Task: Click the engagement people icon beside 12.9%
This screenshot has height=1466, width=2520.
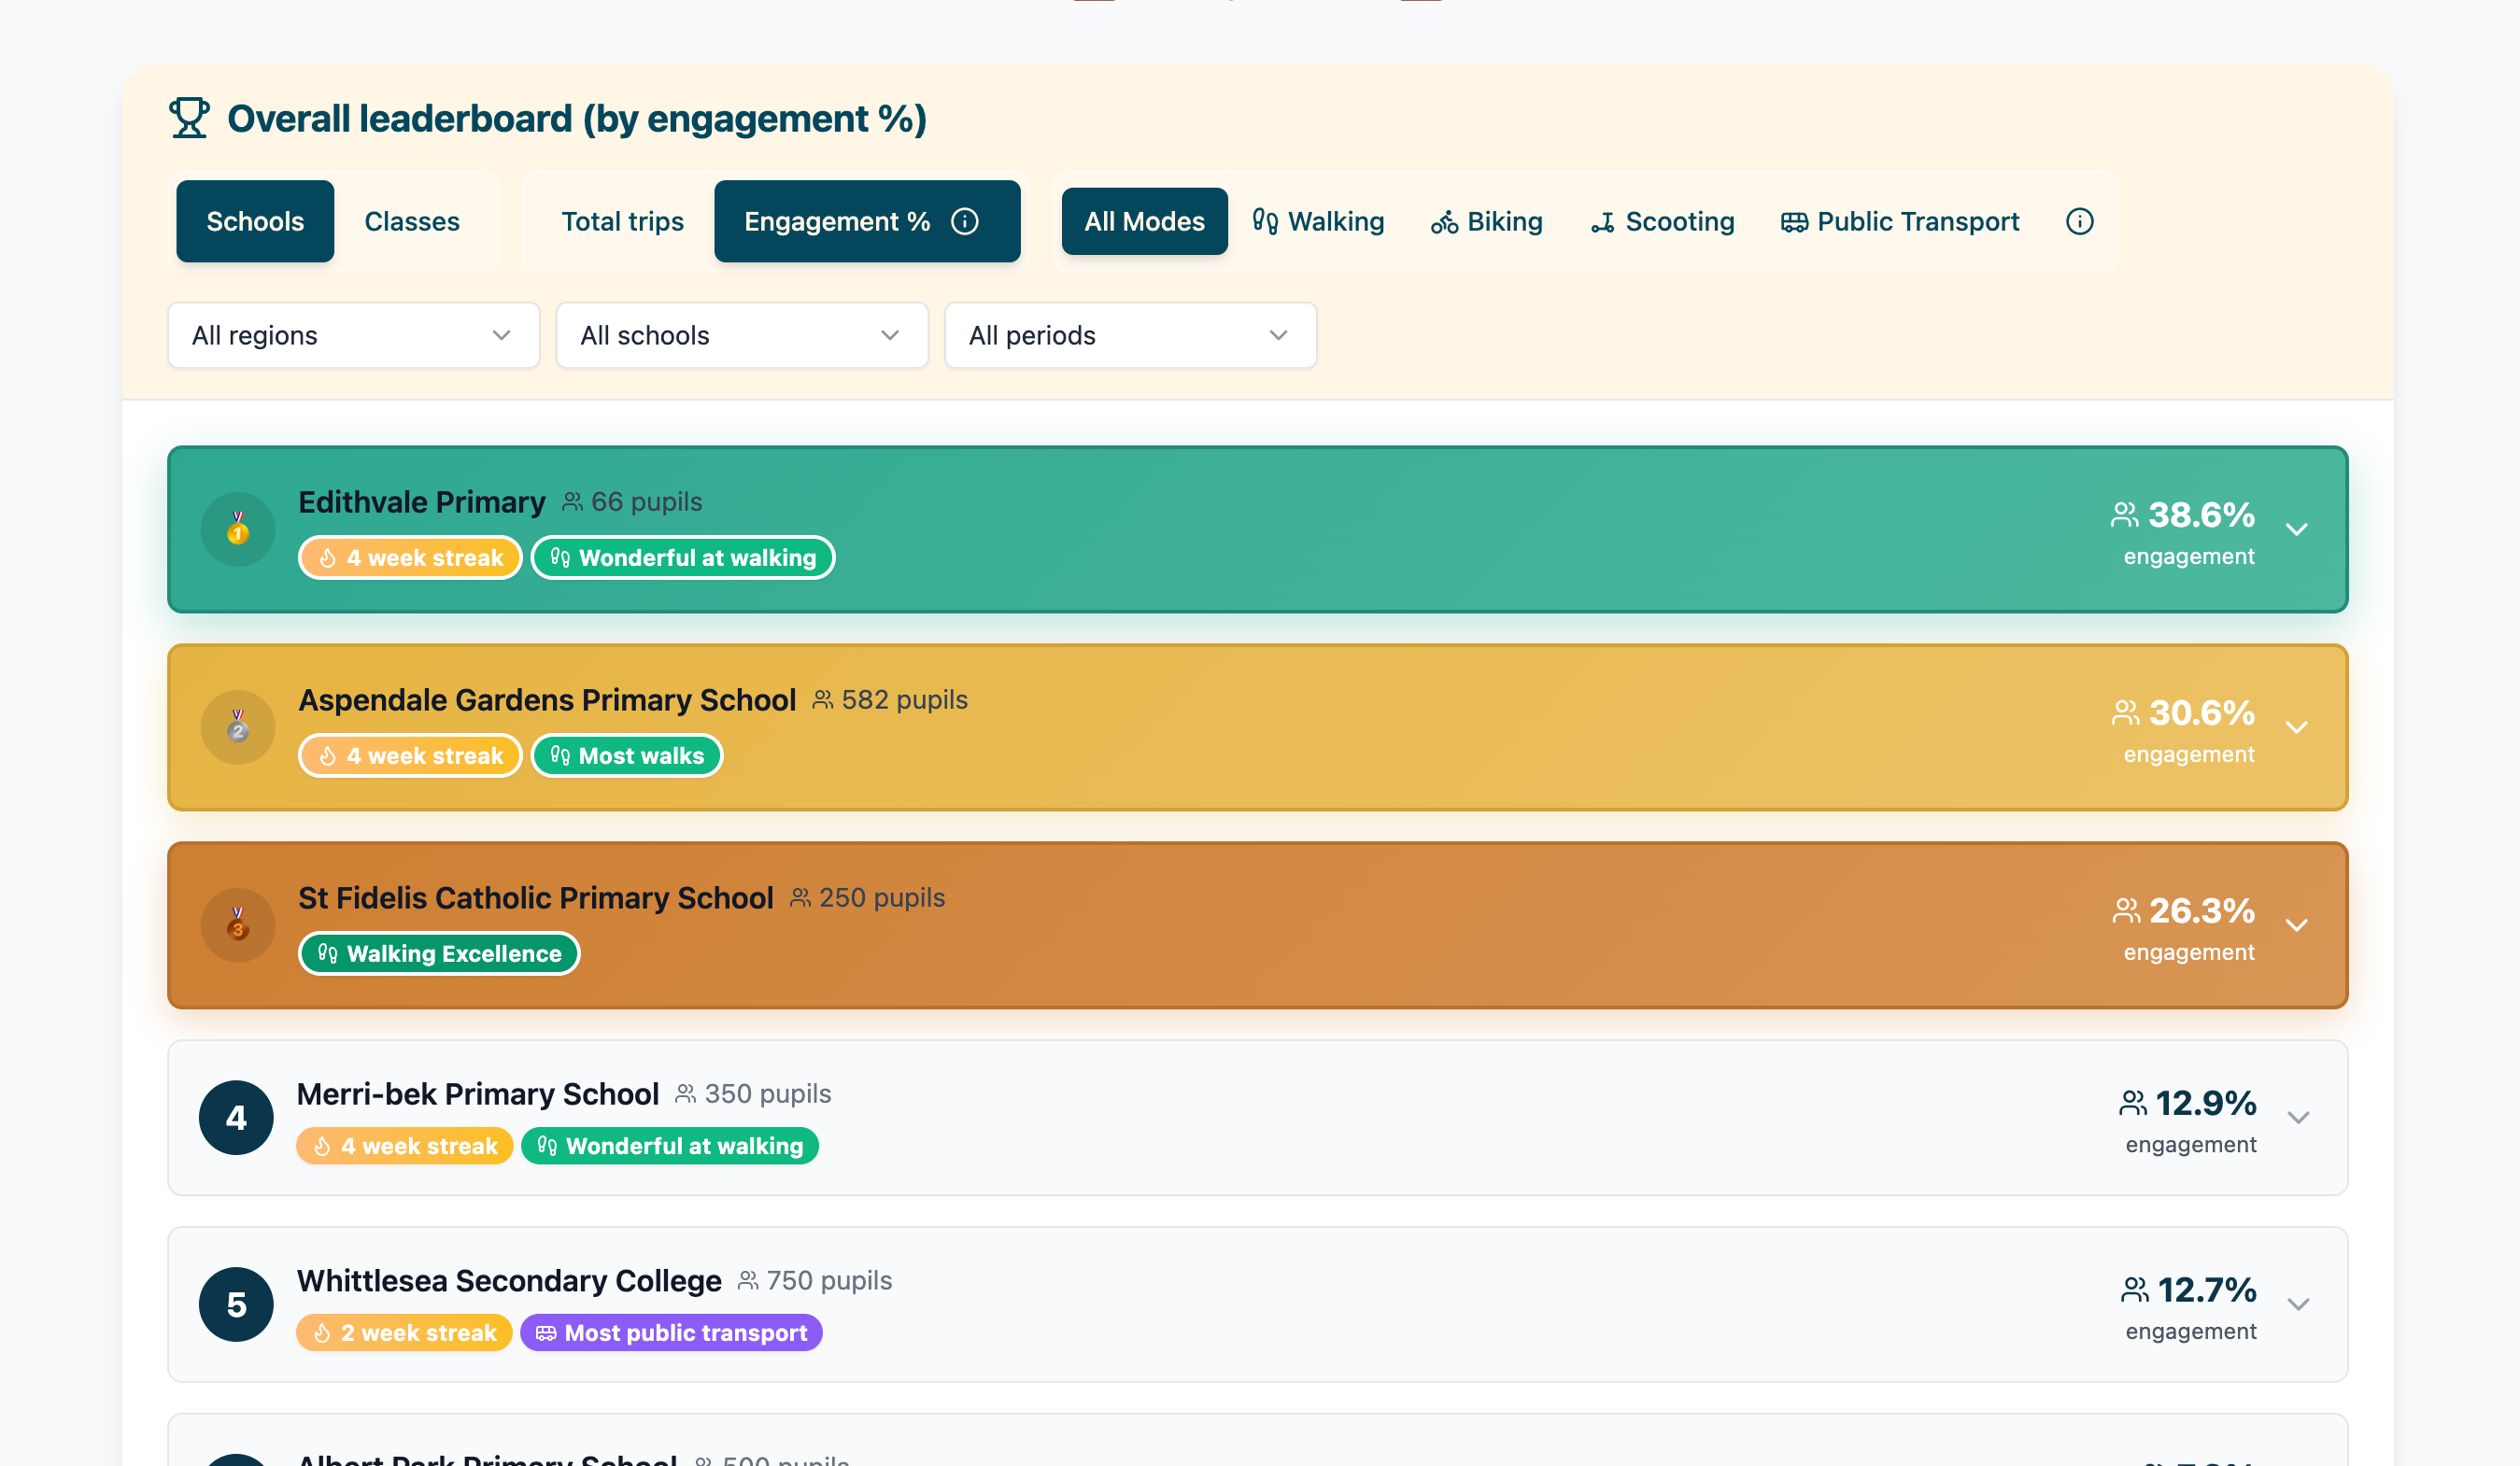Action: (x=2132, y=1103)
